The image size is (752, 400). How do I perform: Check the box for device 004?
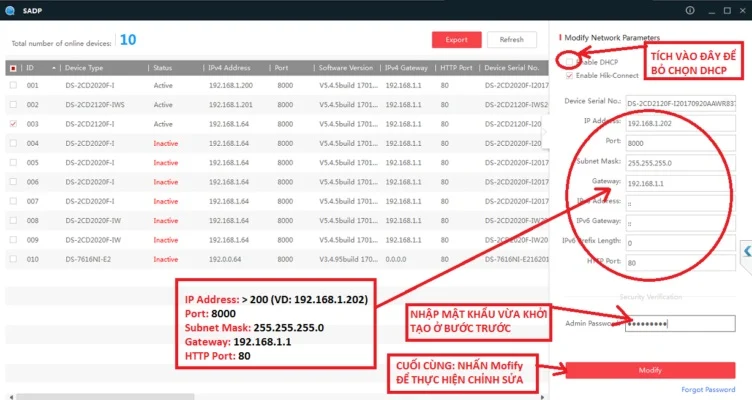[13, 143]
